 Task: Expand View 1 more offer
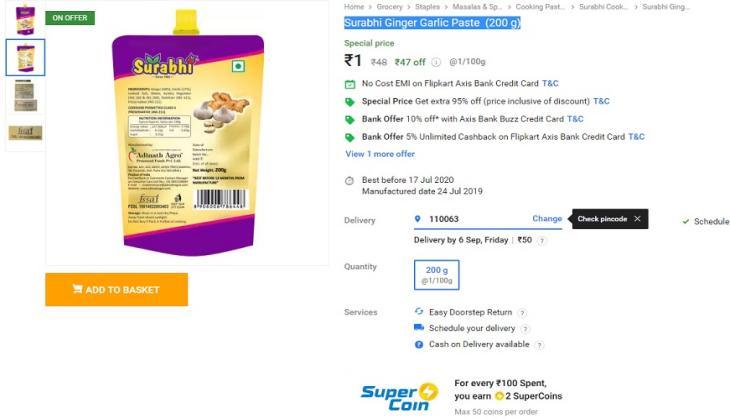coord(380,154)
